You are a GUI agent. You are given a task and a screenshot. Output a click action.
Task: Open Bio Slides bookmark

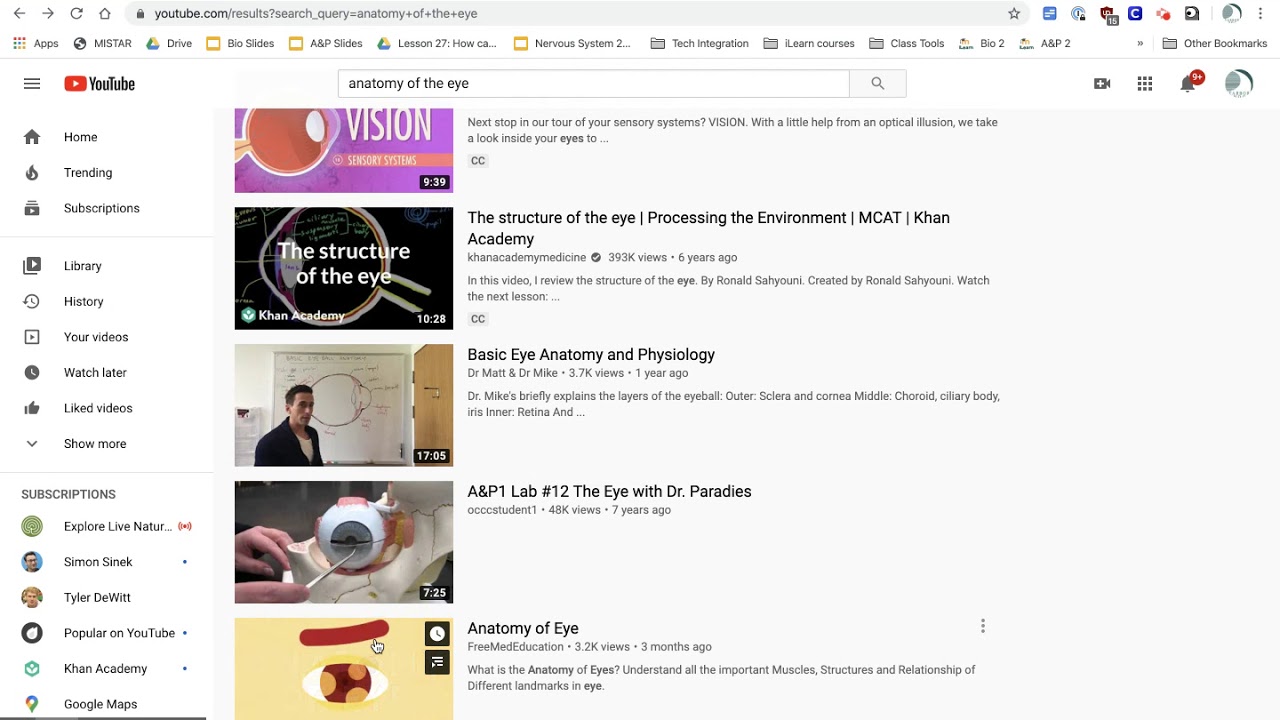point(240,43)
